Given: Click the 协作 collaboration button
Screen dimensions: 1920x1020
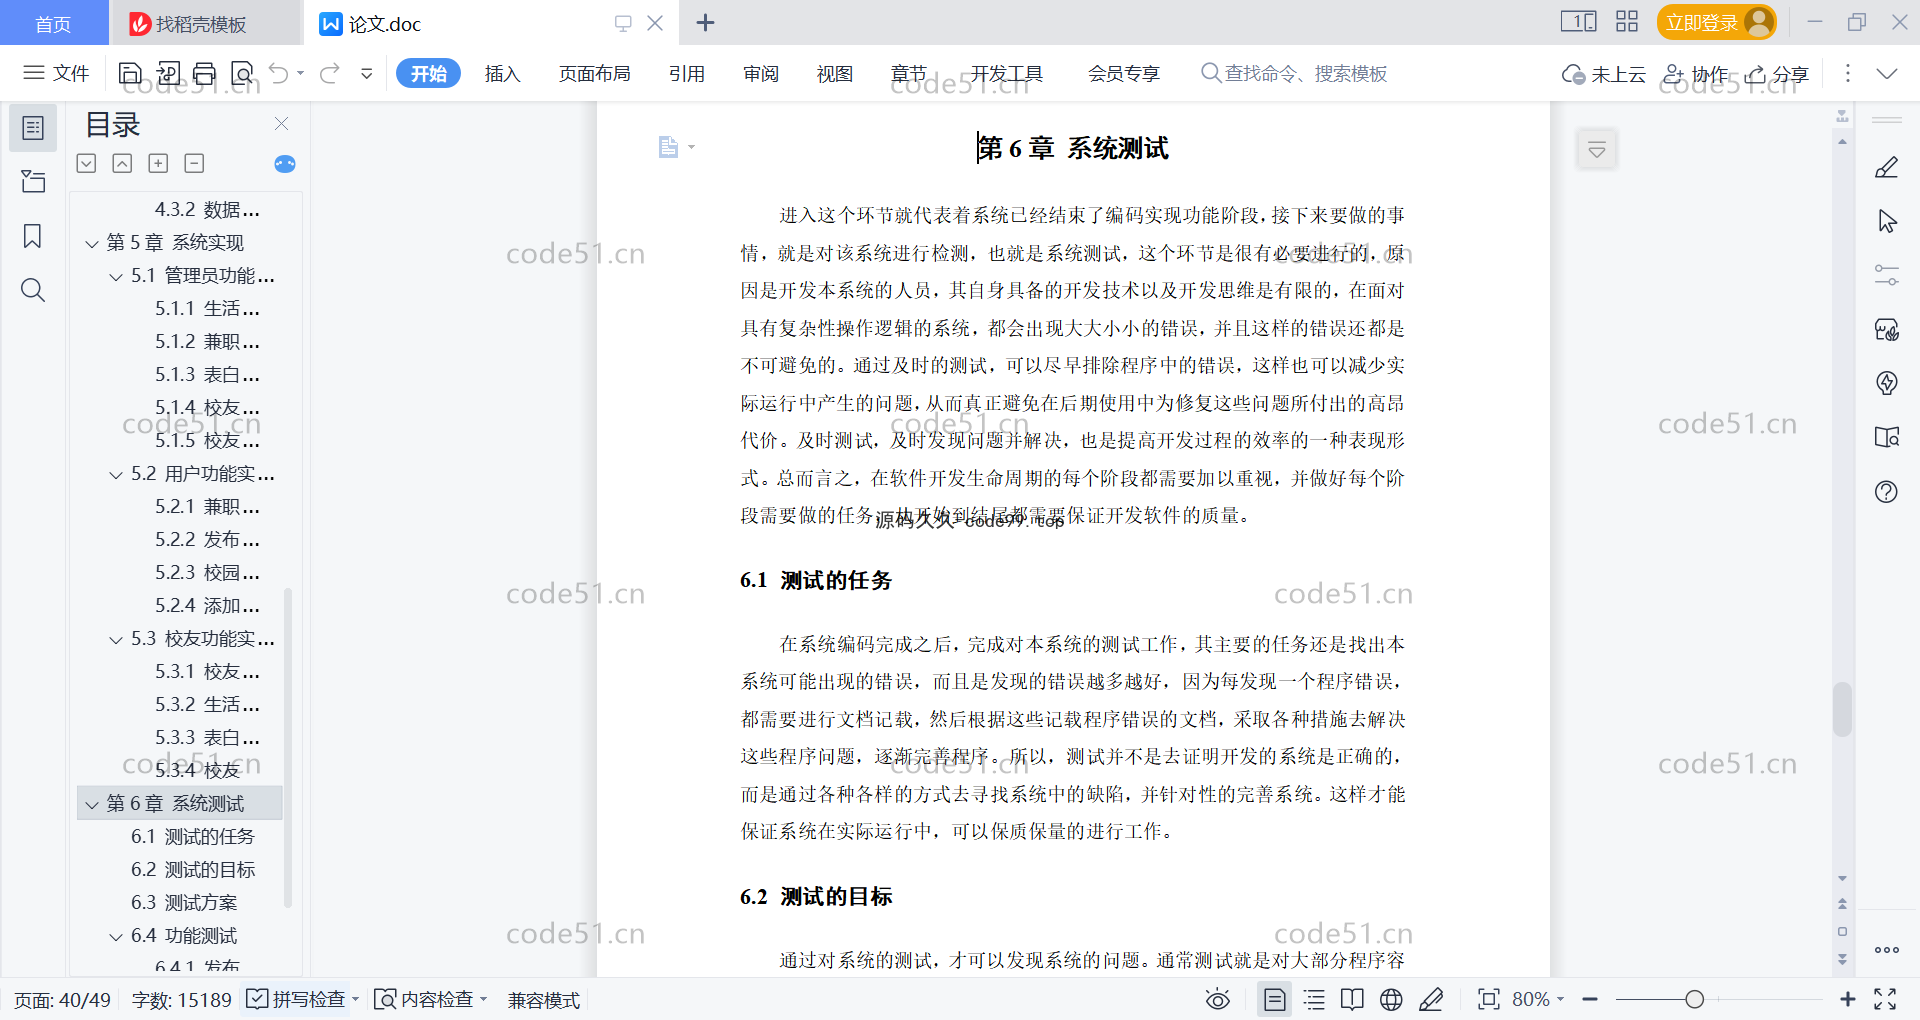Looking at the screenshot, I should [1695, 73].
